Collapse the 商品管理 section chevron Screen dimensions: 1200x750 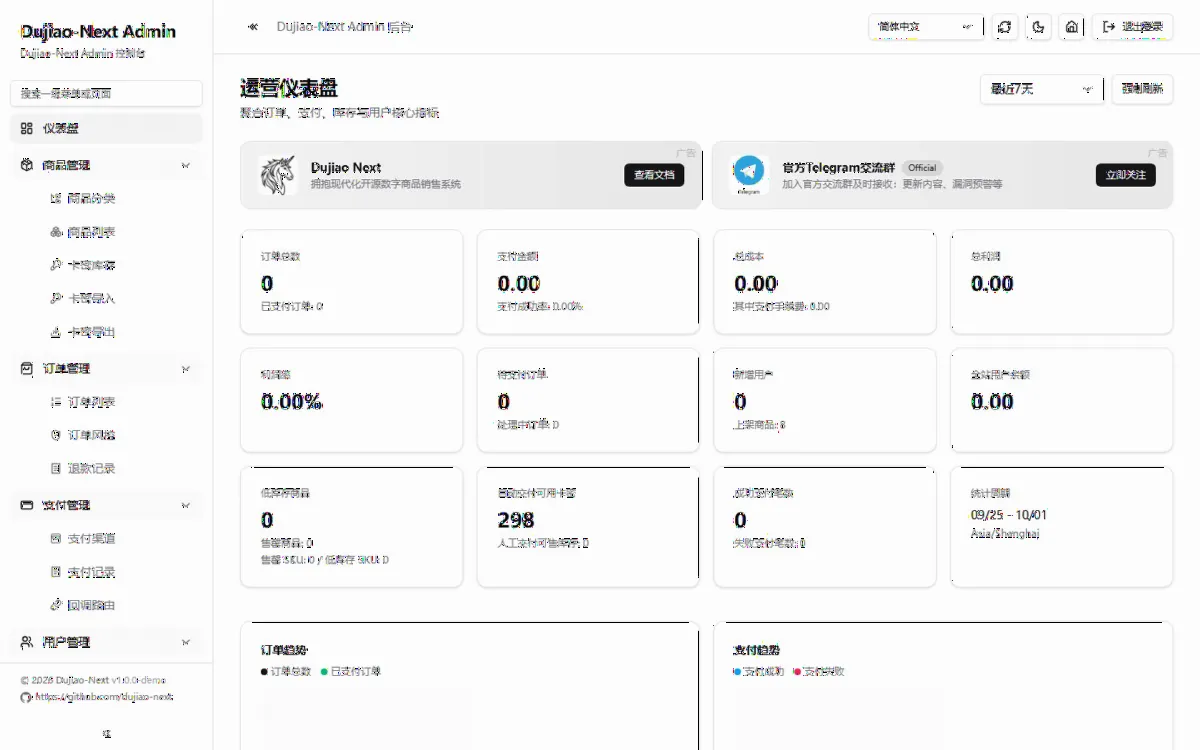pos(185,165)
